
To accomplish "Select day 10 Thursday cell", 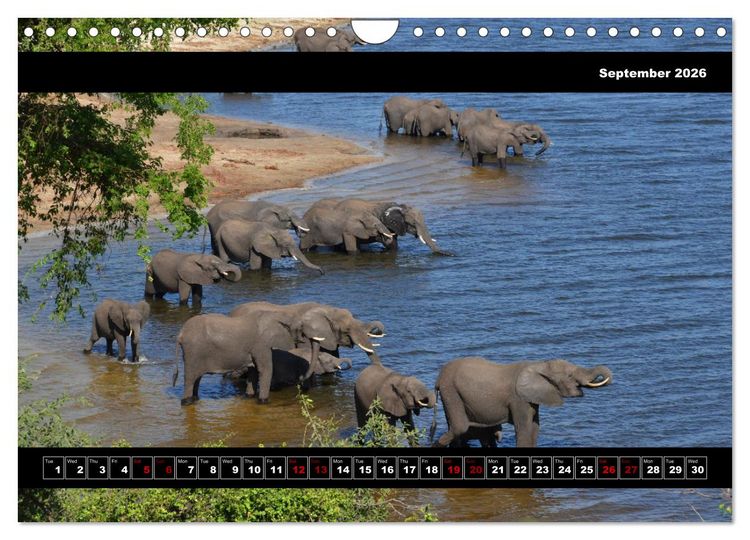I will (x=253, y=468).
